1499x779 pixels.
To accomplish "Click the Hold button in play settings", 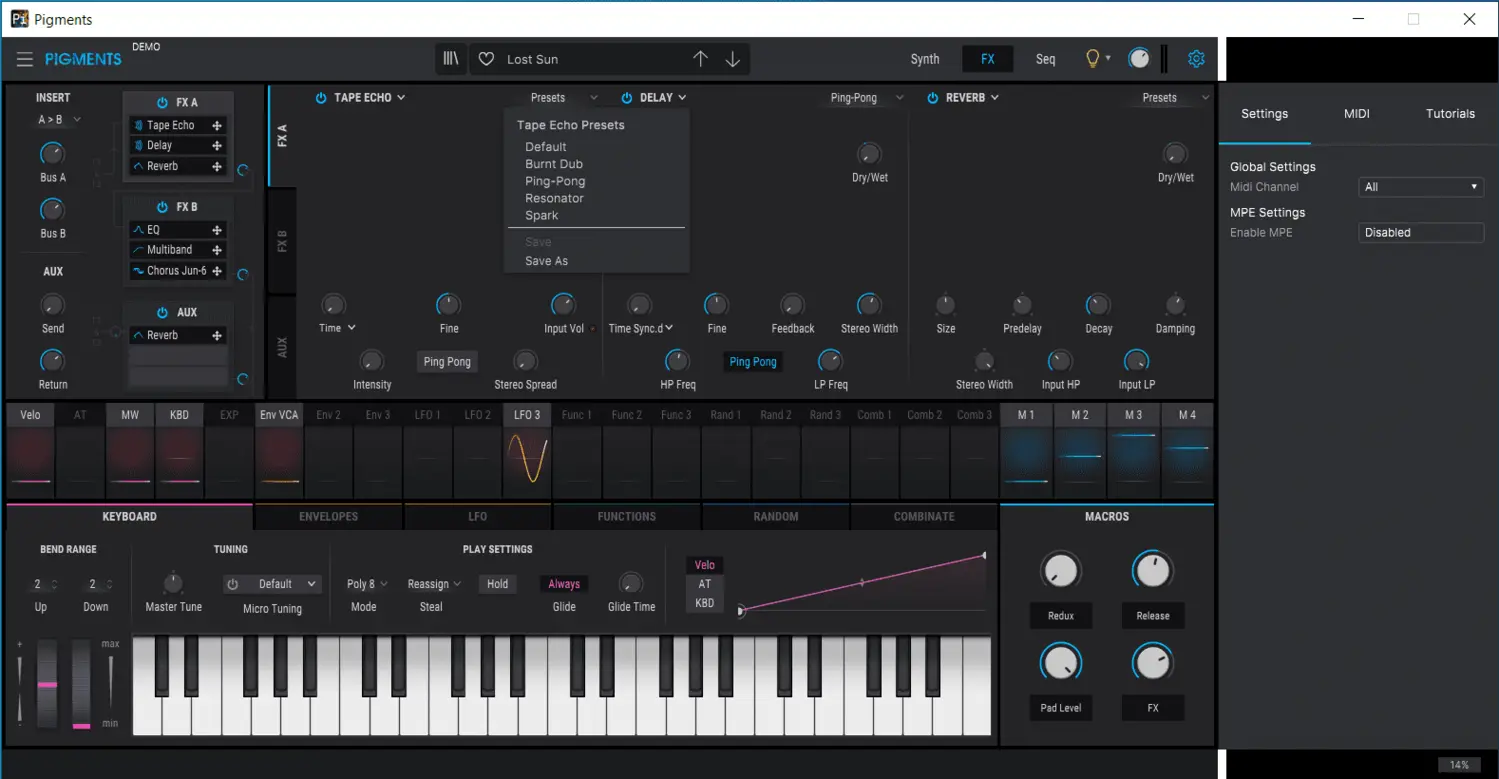I will click(x=498, y=584).
